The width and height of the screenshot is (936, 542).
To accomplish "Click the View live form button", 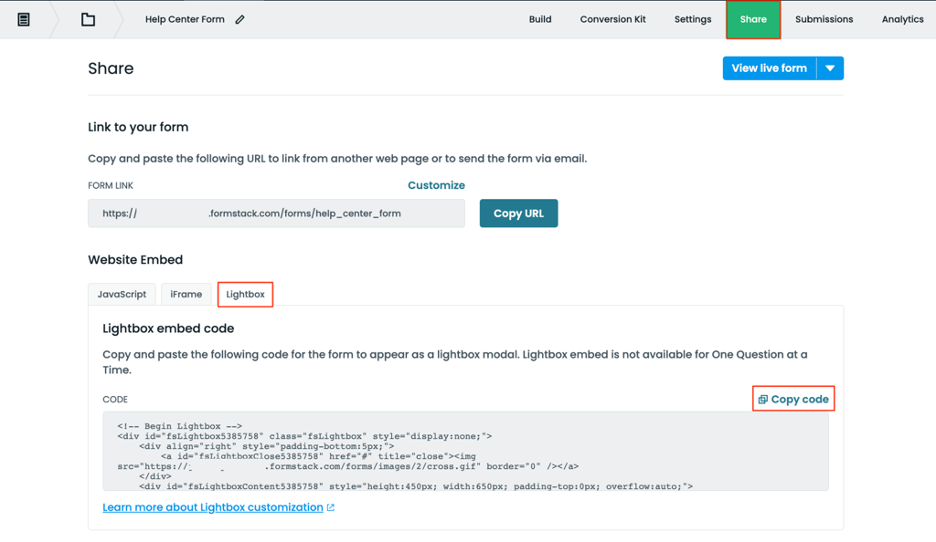I will click(x=769, y=68).
